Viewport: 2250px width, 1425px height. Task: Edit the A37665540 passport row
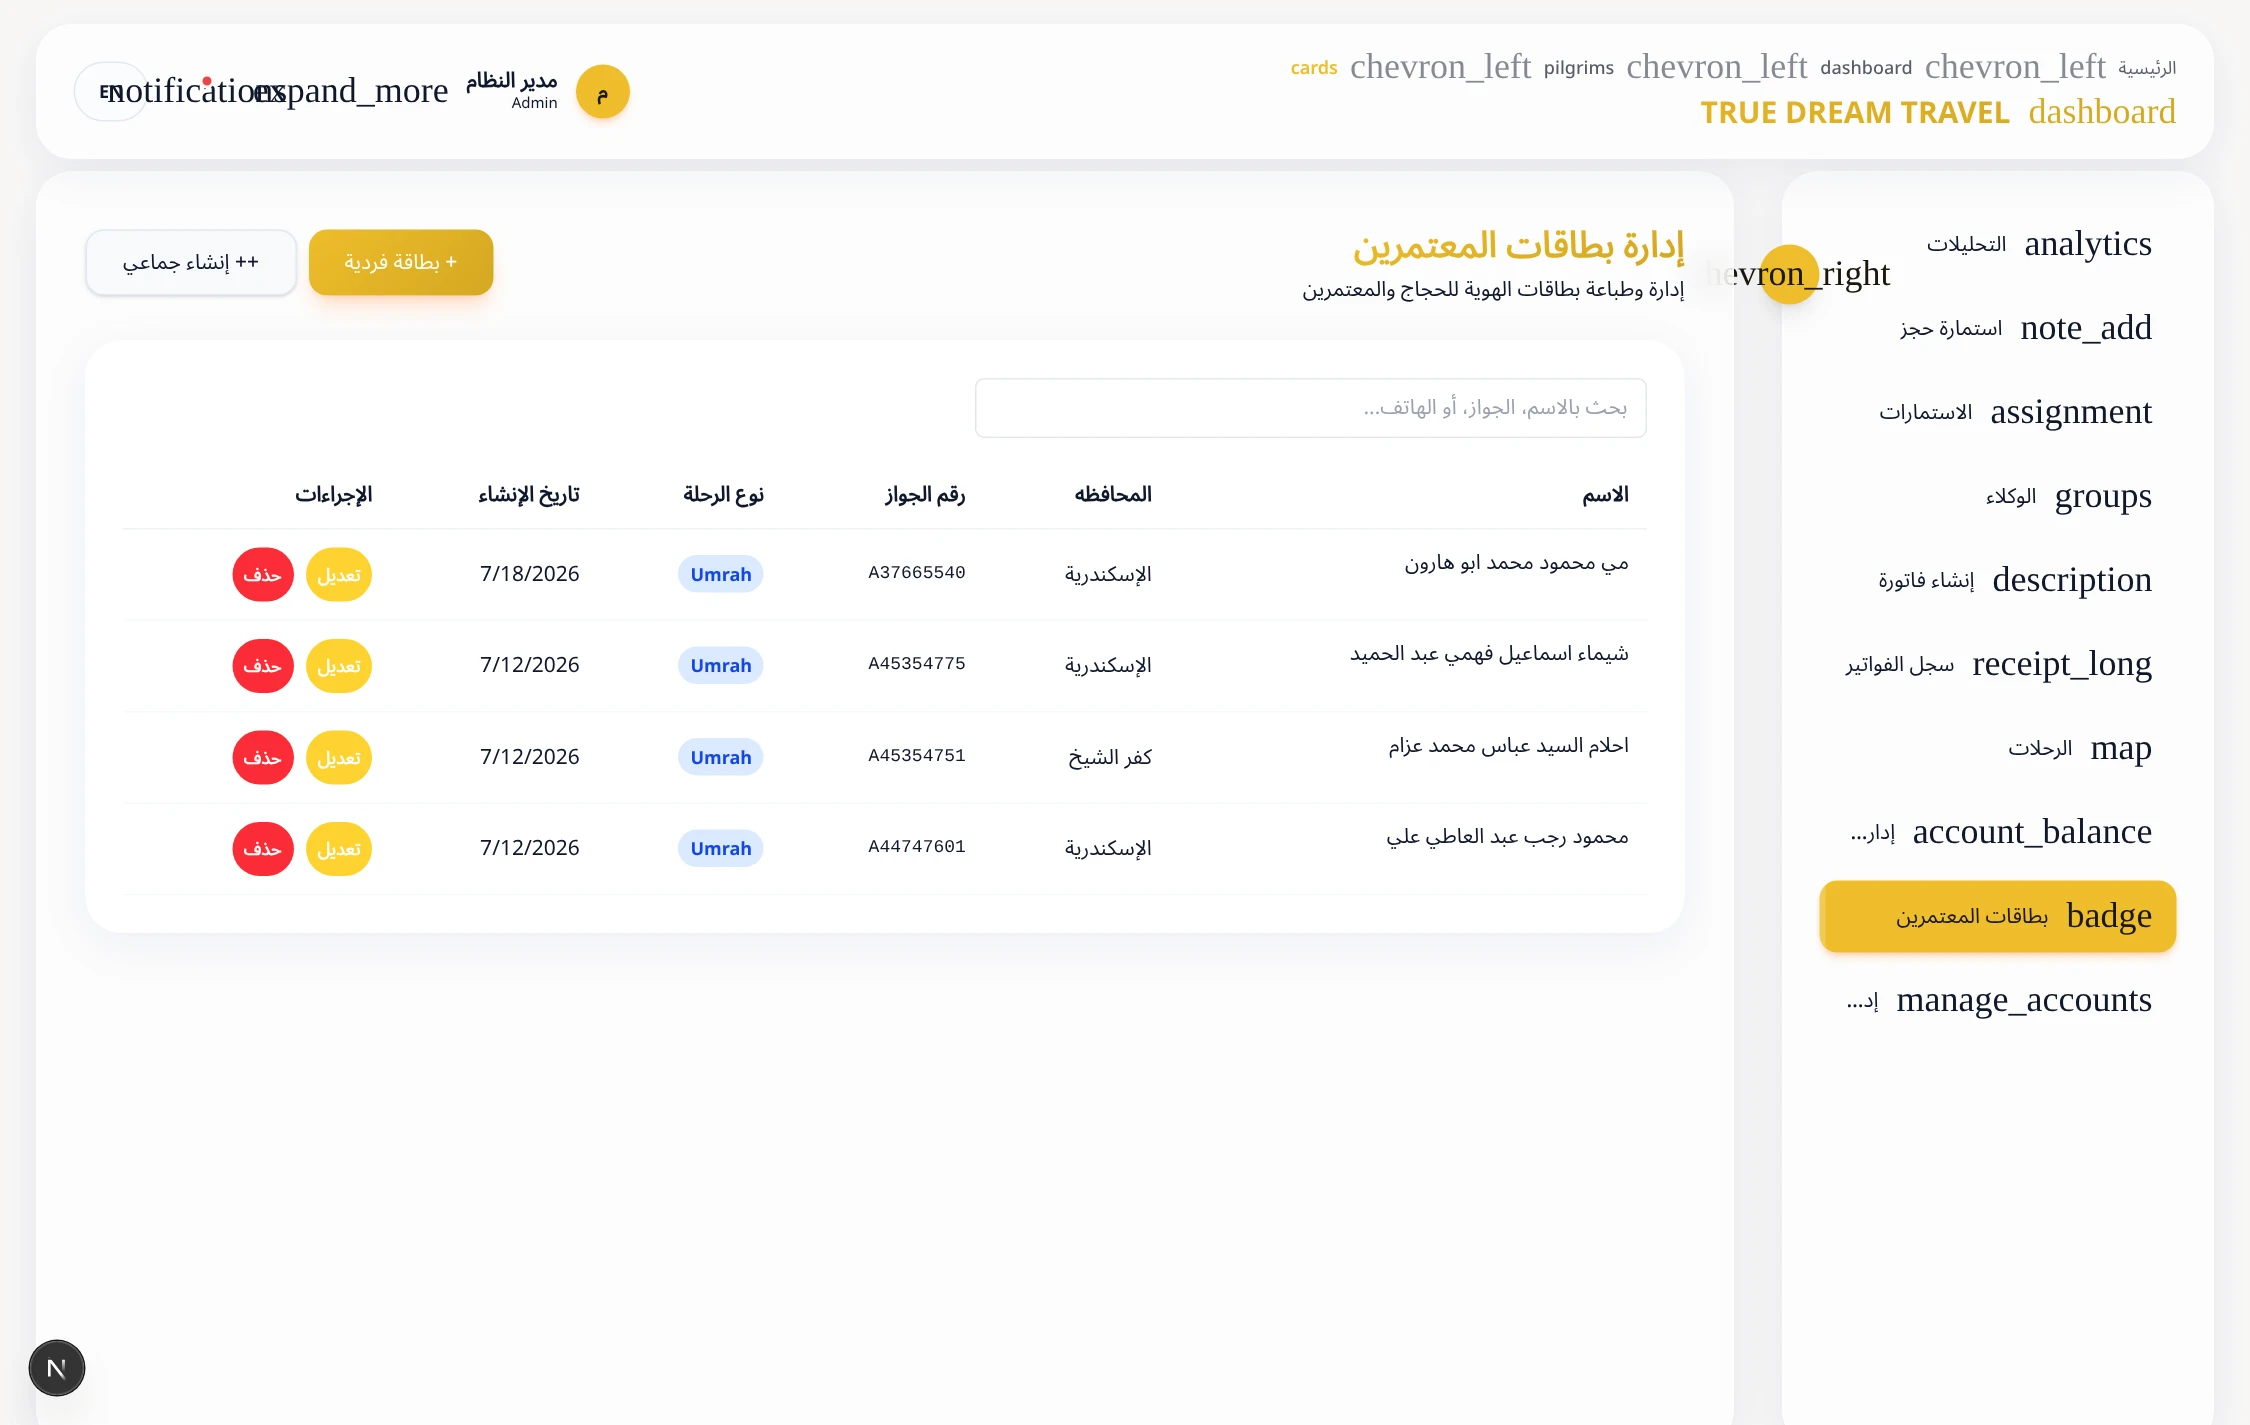click(339, 575)
